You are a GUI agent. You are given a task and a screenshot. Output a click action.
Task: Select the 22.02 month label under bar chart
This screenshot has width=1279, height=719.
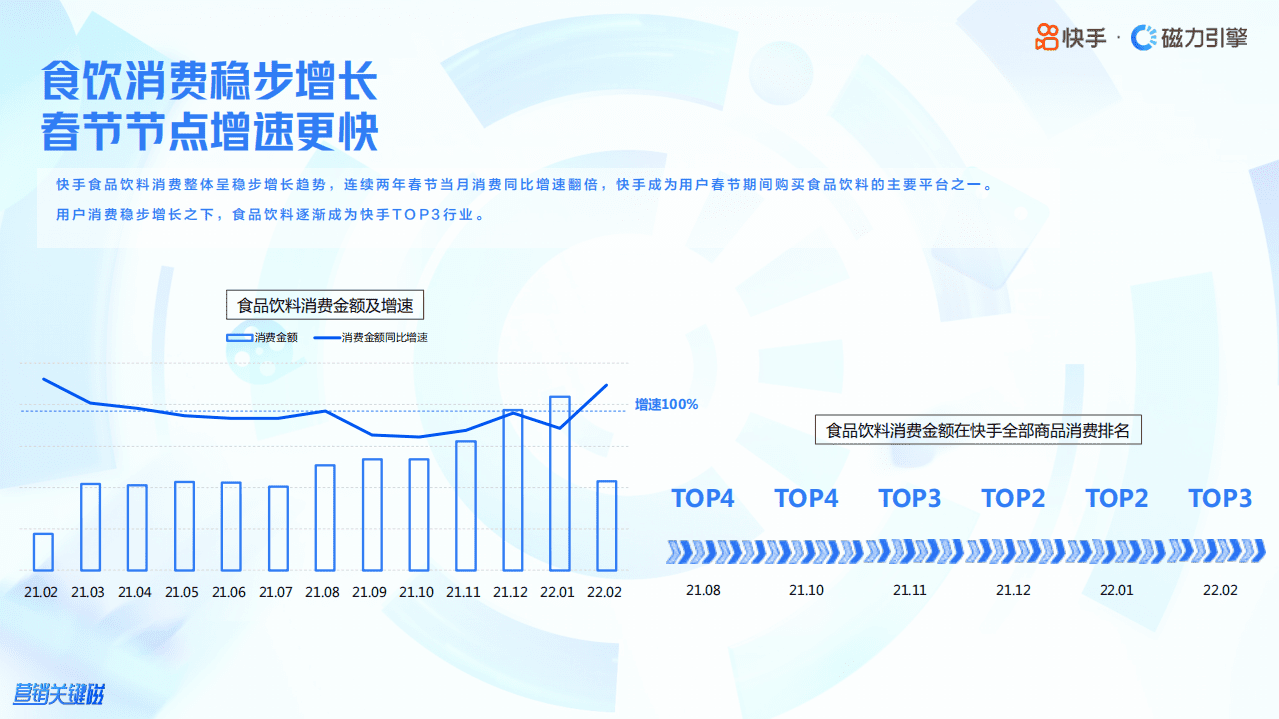(x=606, y=591)
